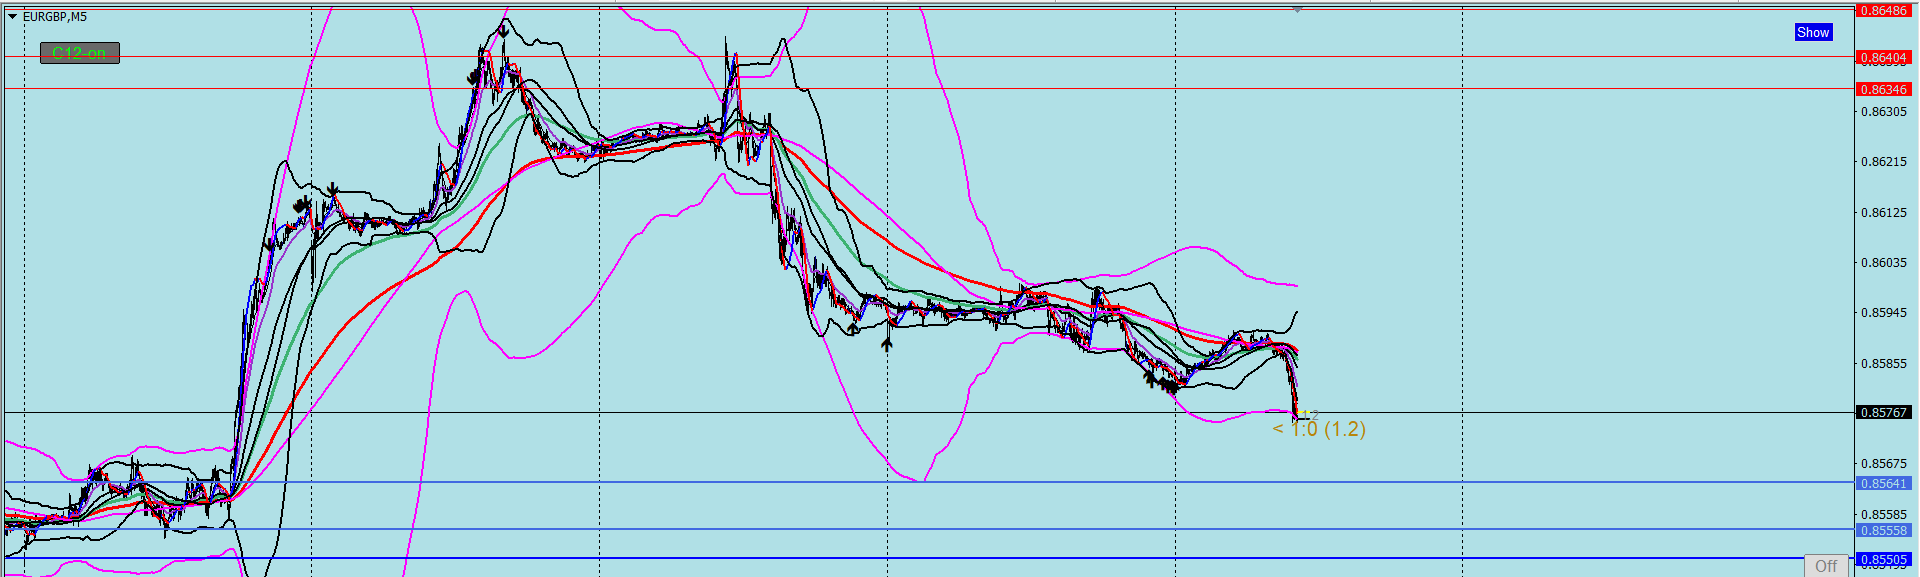Screen dimensions: 1920x577
Task: Select the red 0.86486 price label
Action: pos(1883,11)
